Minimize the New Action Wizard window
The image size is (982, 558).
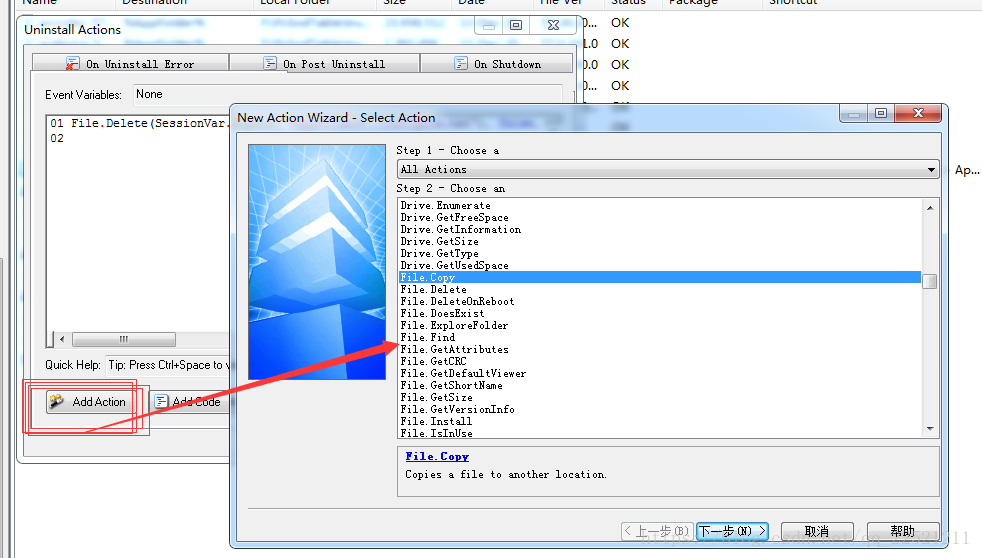pyautogui.click(x=853, y=113)
